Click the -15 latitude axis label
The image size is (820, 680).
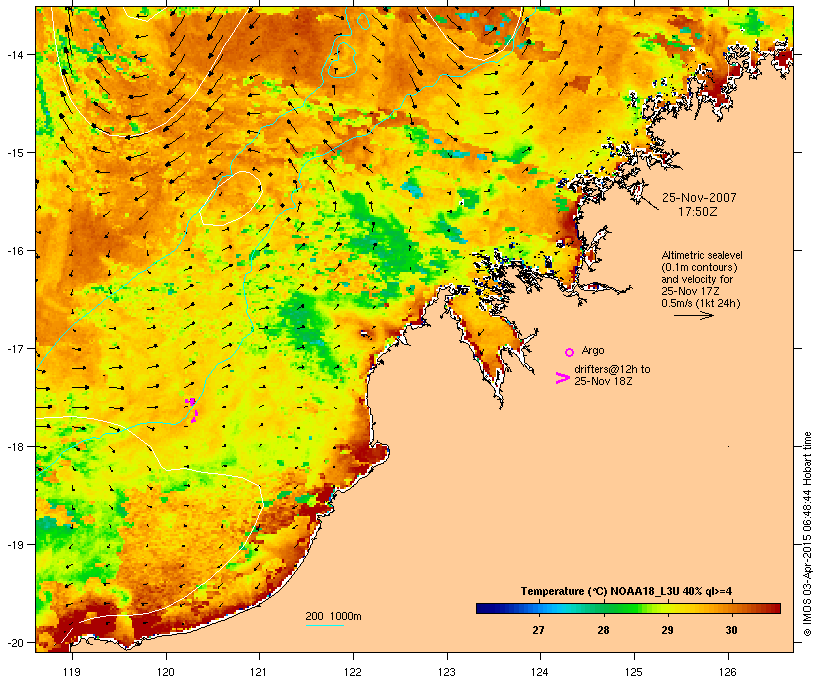coord(14,153)
